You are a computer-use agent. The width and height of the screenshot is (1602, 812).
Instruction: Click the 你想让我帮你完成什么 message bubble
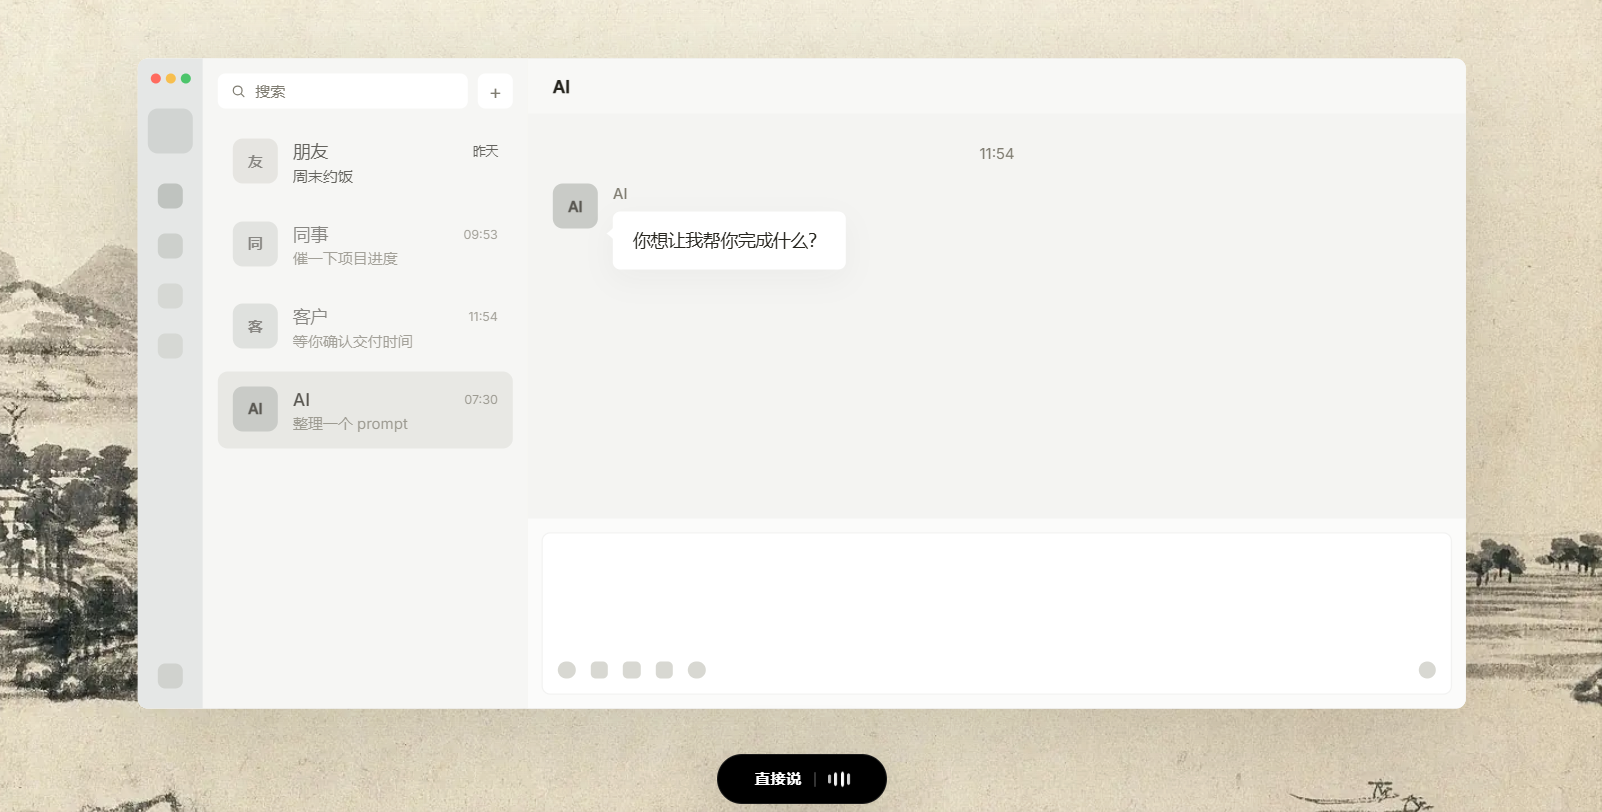click(729, 240)
